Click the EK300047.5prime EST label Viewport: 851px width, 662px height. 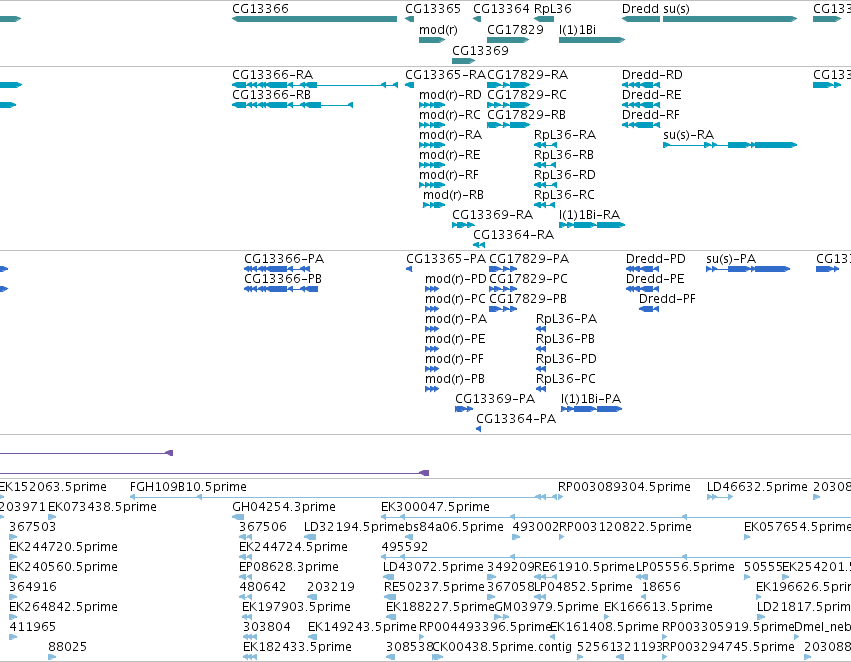click(435, 507)
